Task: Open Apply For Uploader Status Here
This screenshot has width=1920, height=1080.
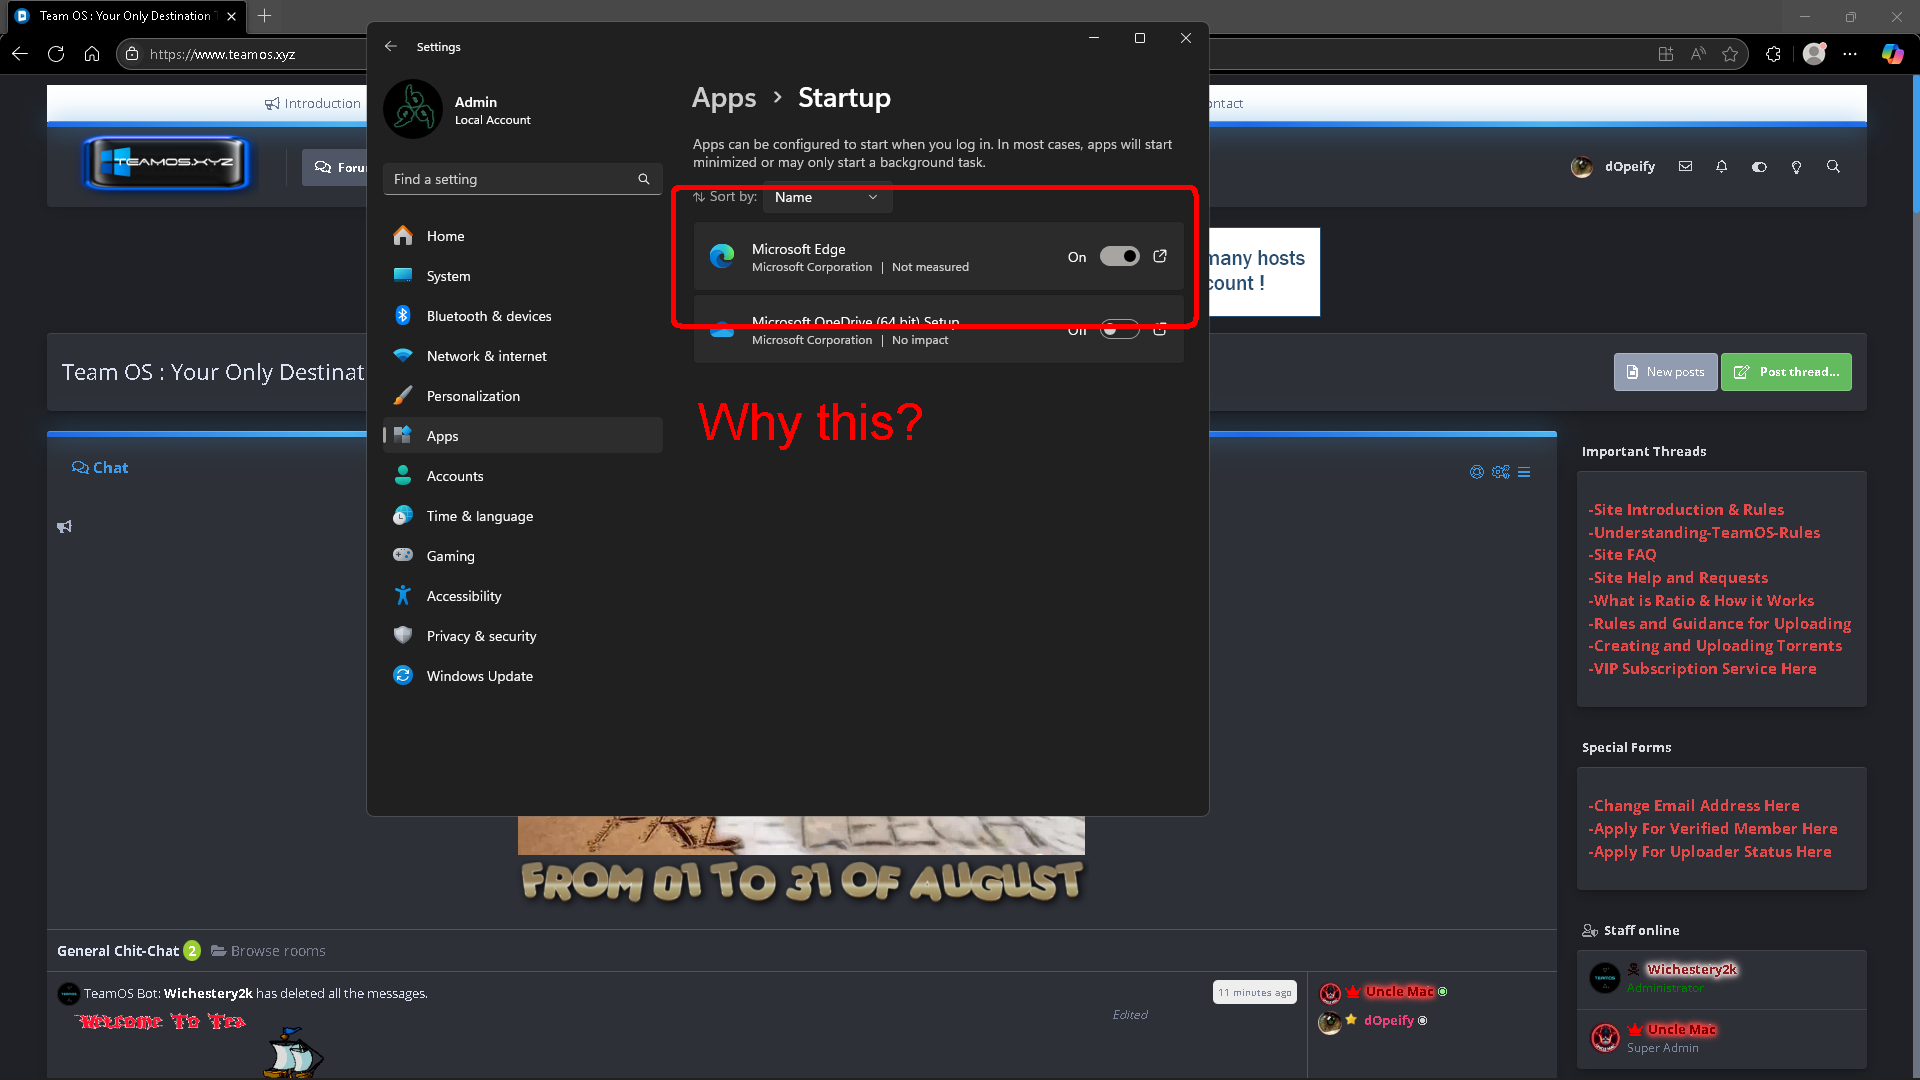Action: (1710, 852)
